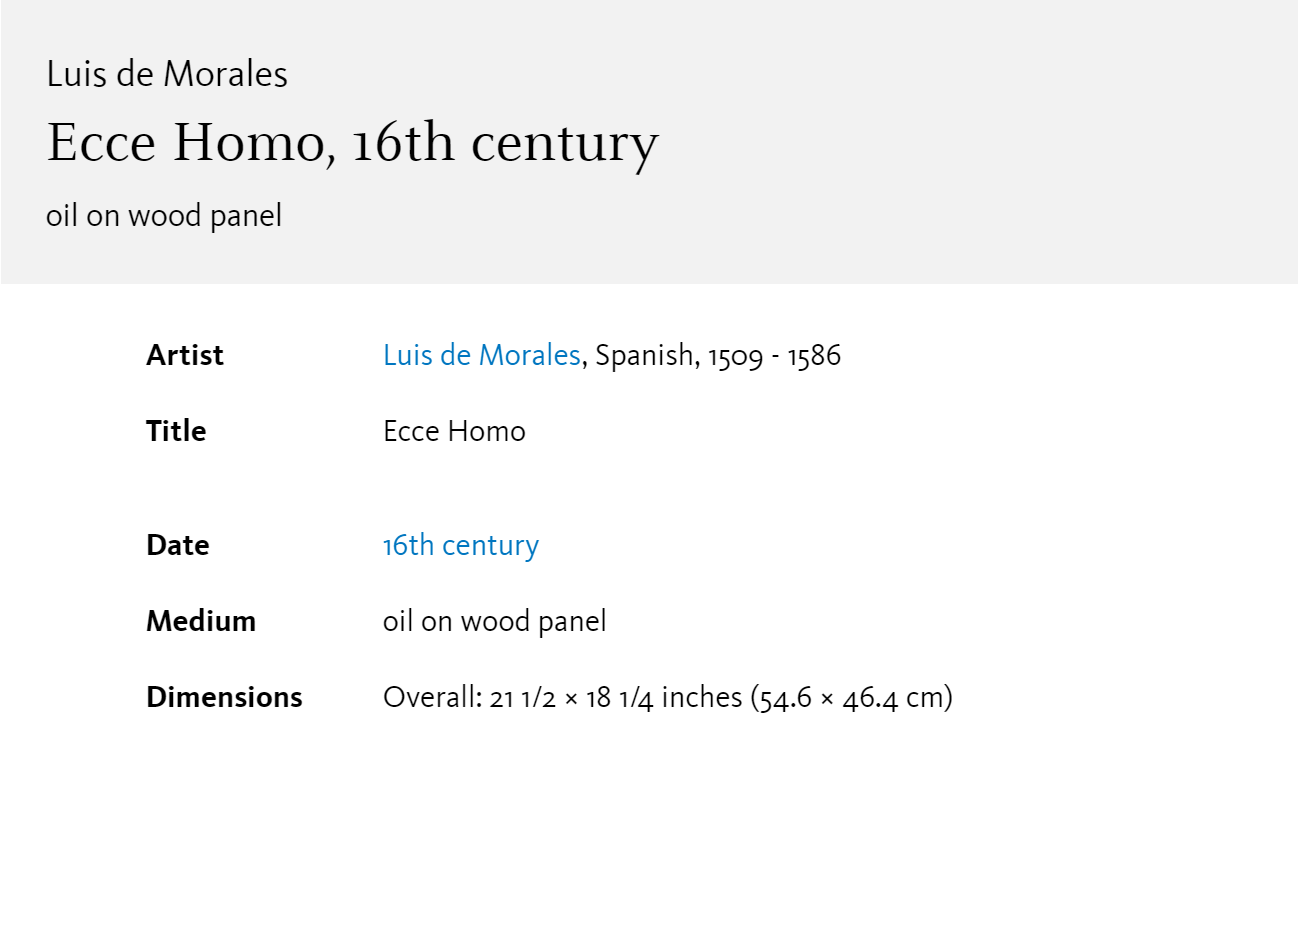
Task: Click the Medium value oil on wood panel
Action: pyautogui.click(x=495, y=621)
